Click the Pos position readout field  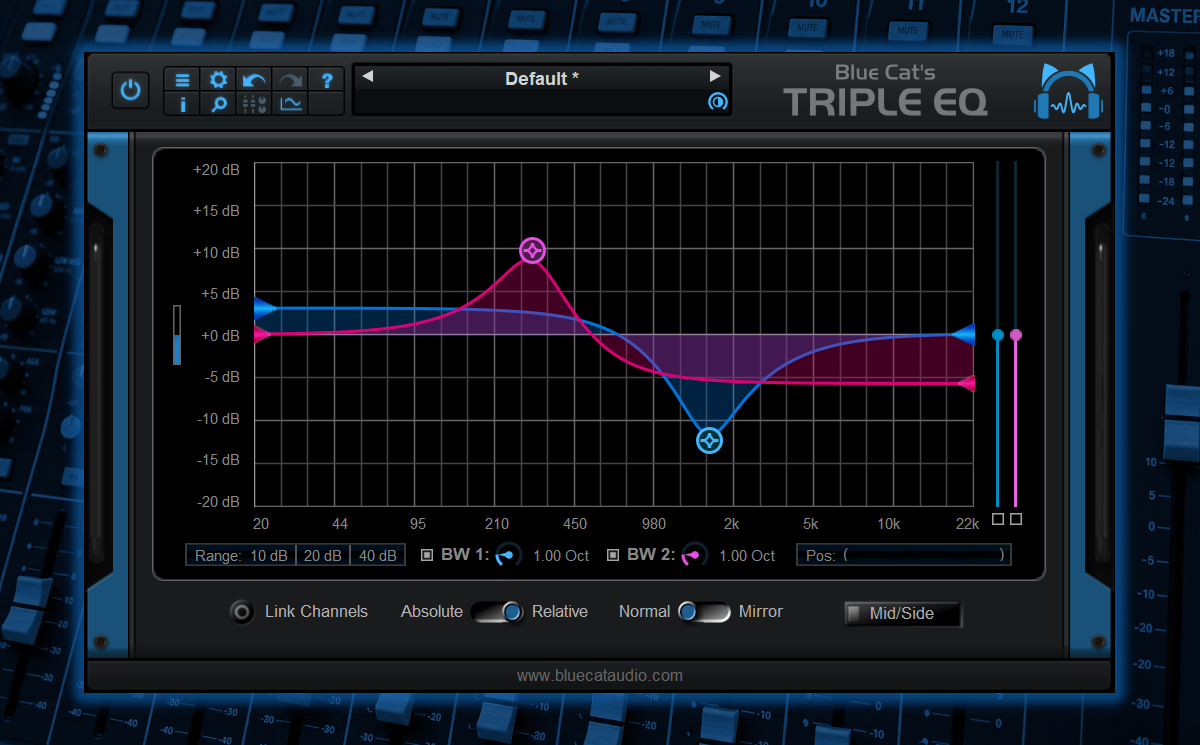[x=904, y=555]
